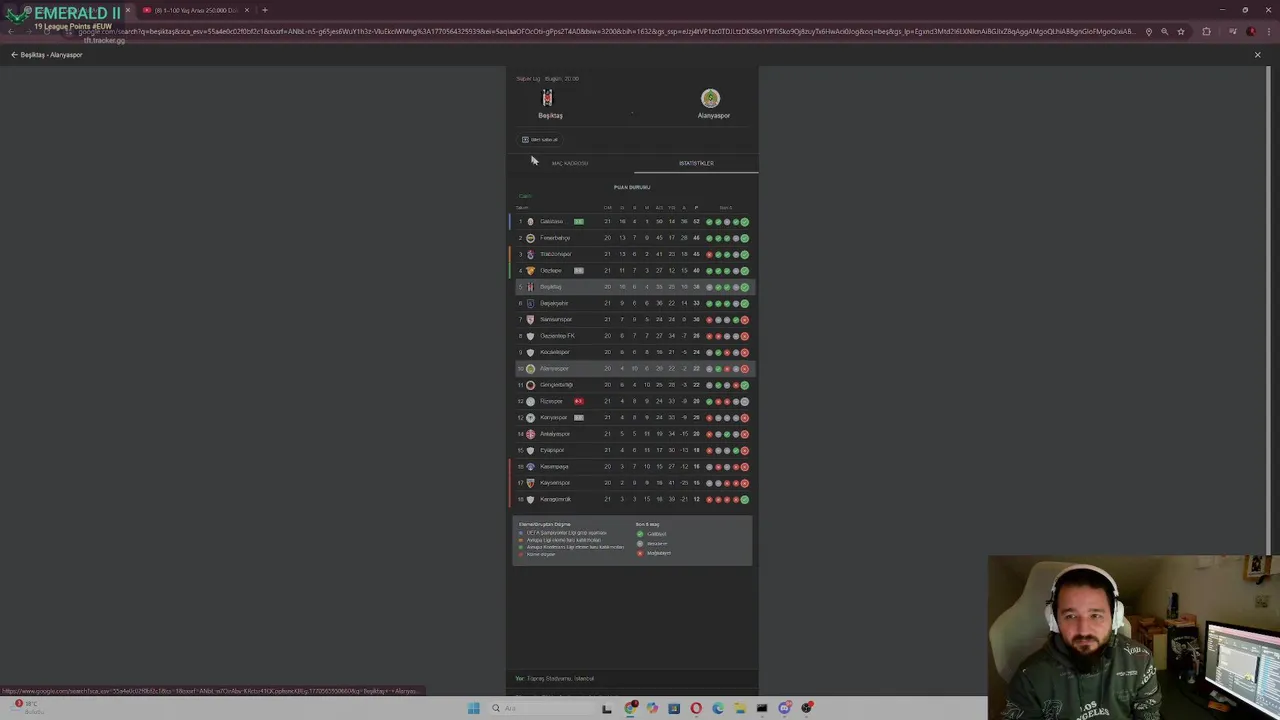Select Konyaspor row logo in standings
The height and width of the screenshot is (720, 1280).
(x=530, y=417)
